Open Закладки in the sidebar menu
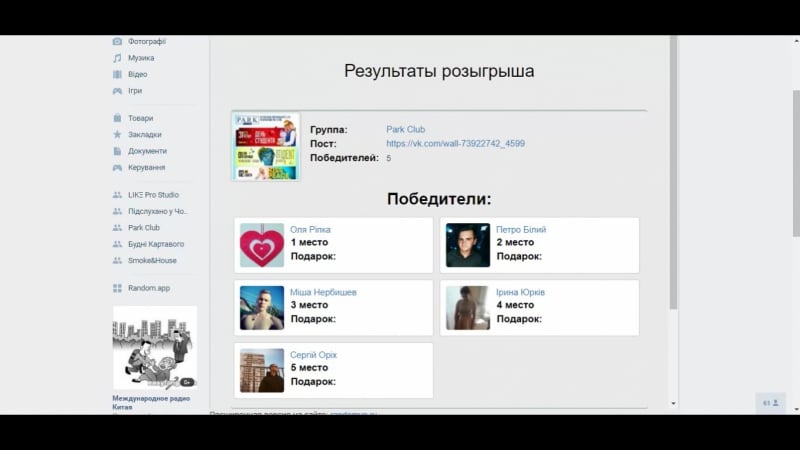800x450 pixels. 144,134
